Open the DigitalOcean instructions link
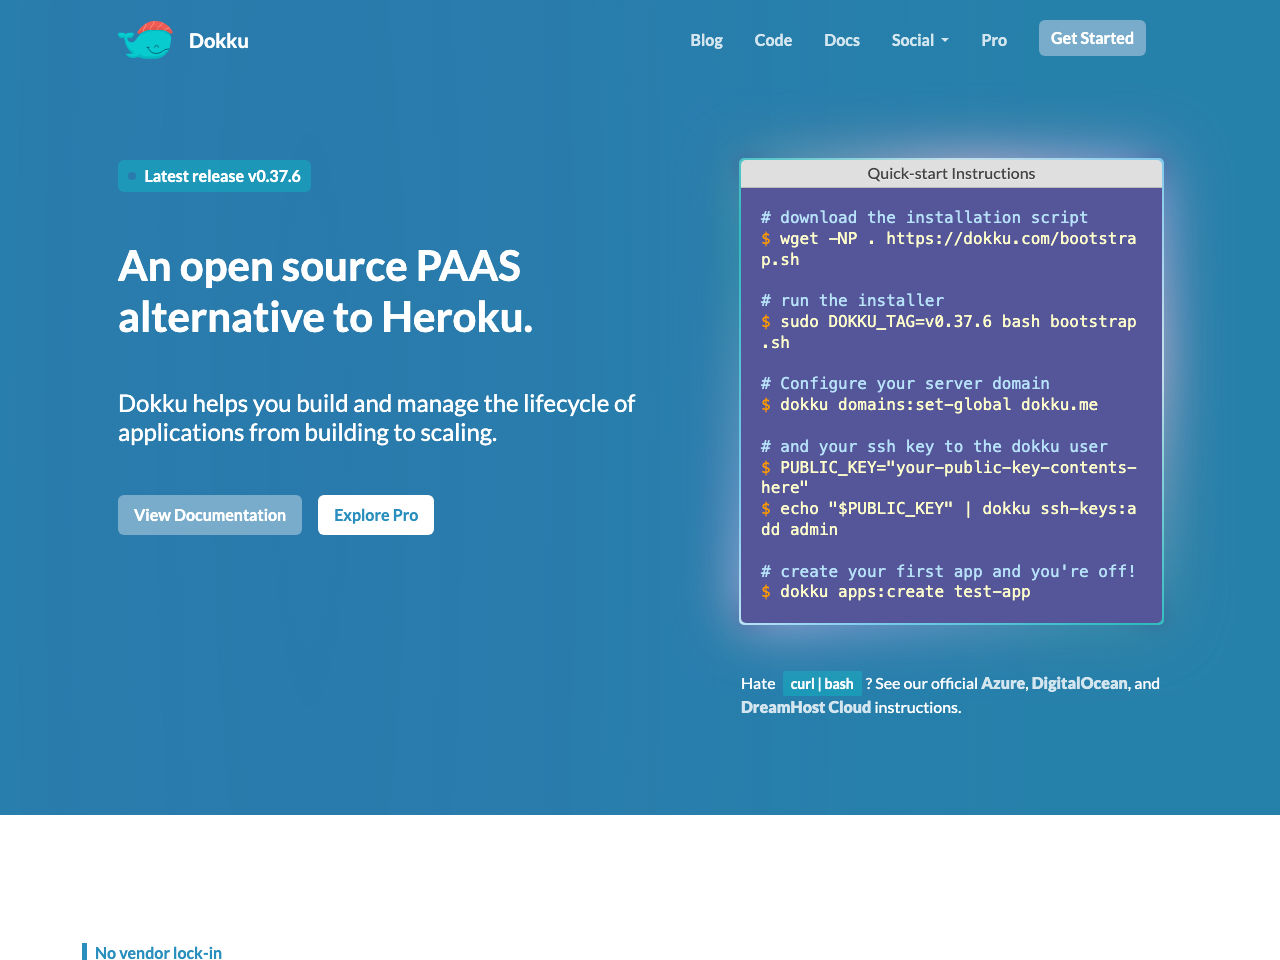Viewport: 1280px width, 960px height. click(1079, 683)
